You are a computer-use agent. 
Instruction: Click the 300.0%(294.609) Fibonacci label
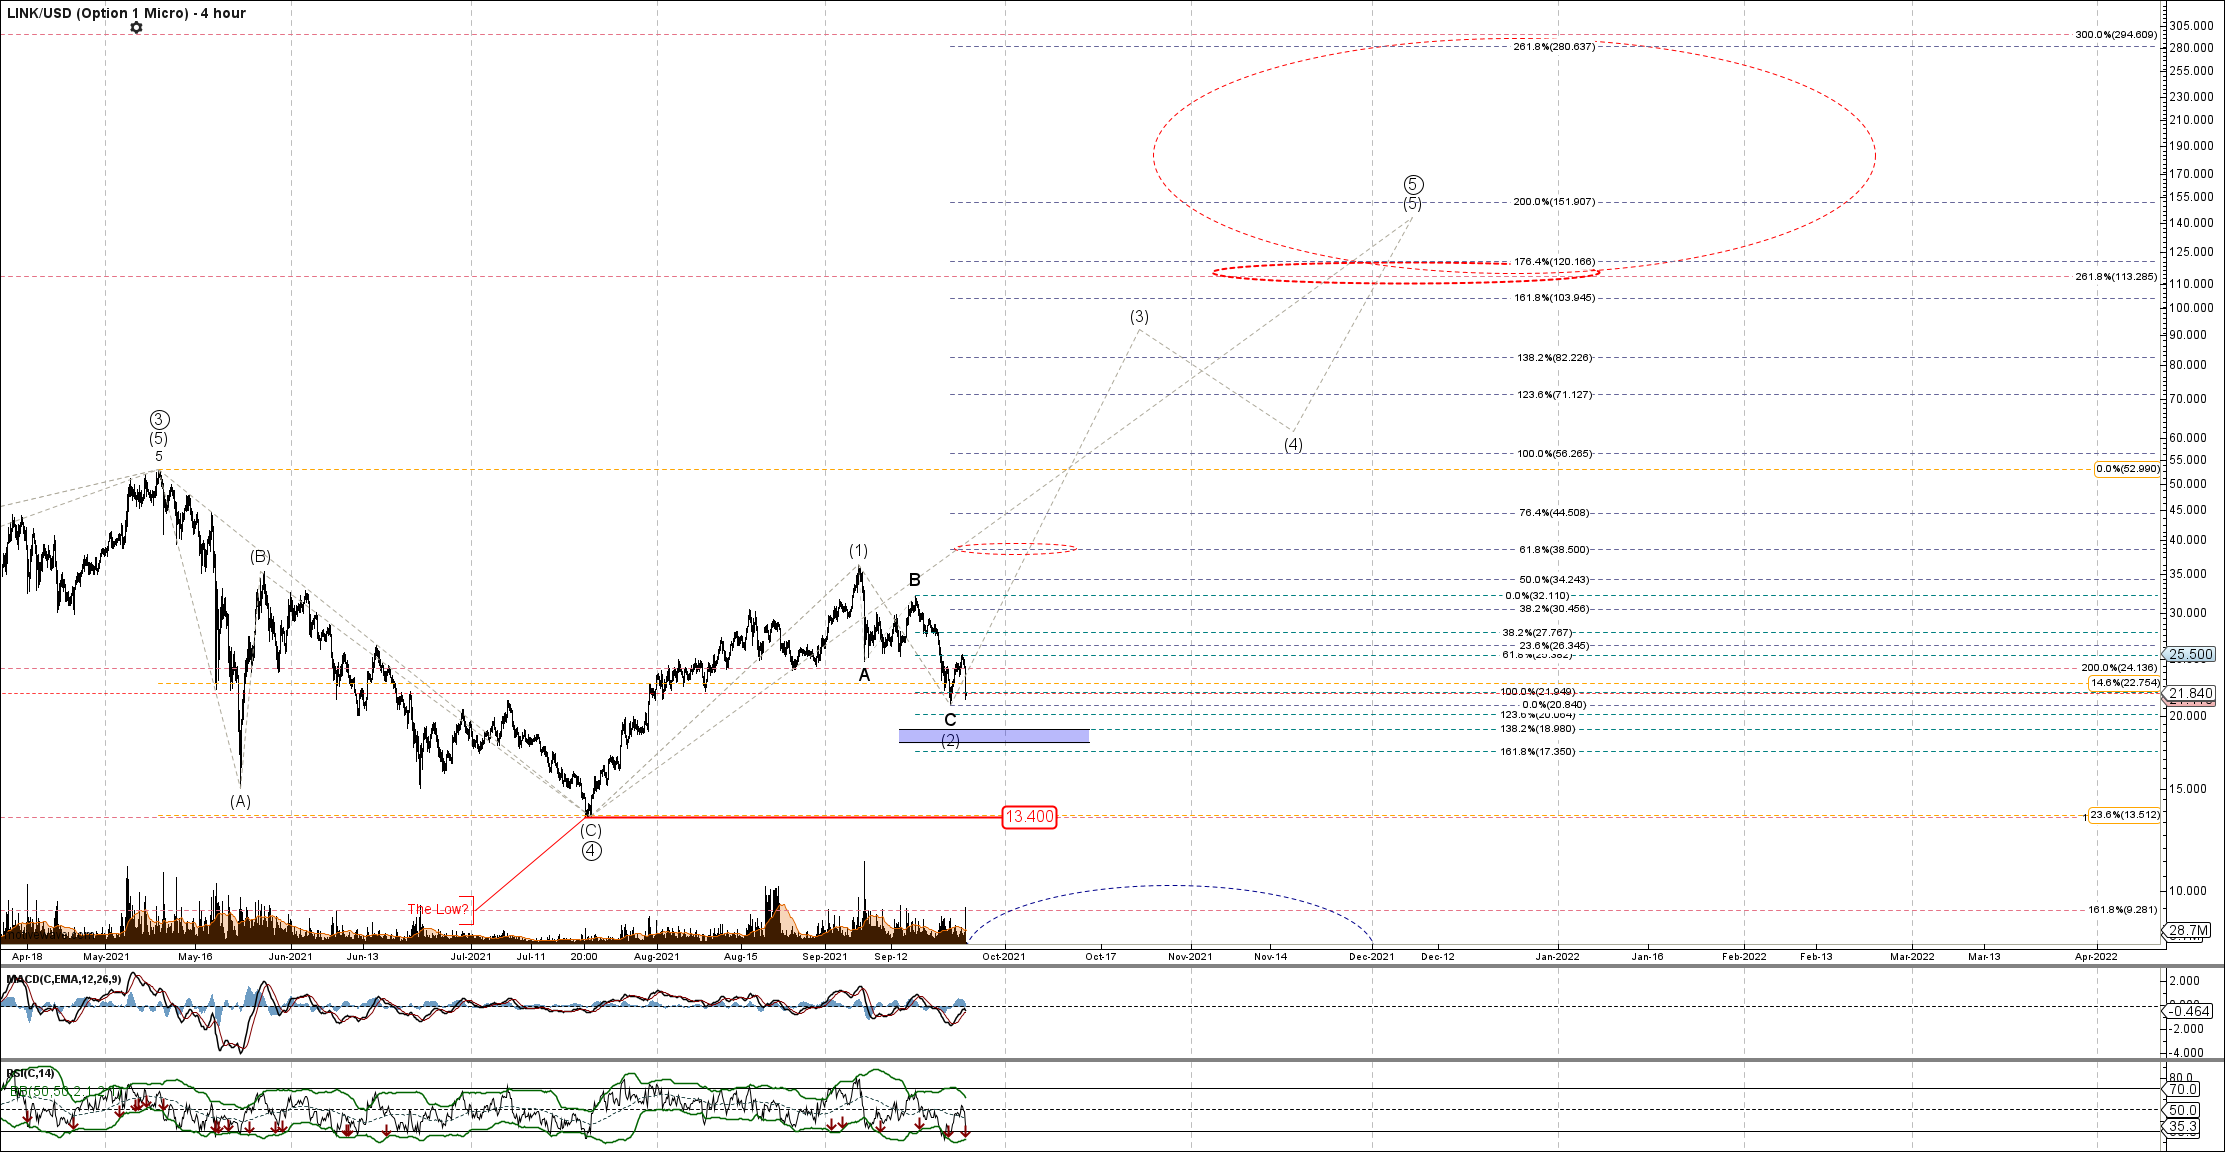click(2116, 35)
